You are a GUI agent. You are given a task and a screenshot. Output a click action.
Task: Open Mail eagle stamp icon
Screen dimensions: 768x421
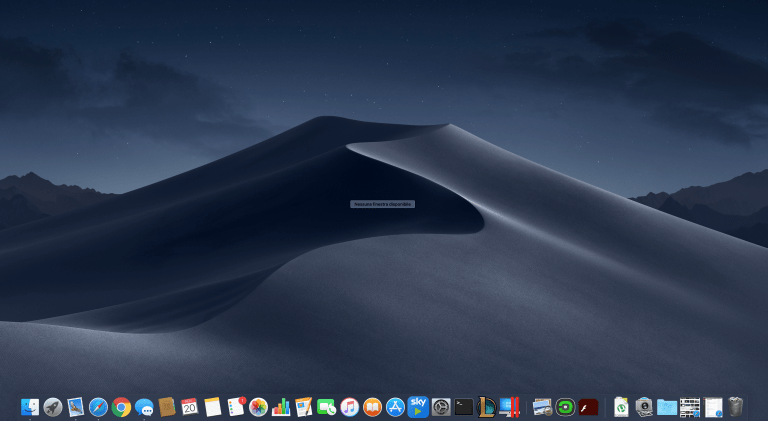75,407
